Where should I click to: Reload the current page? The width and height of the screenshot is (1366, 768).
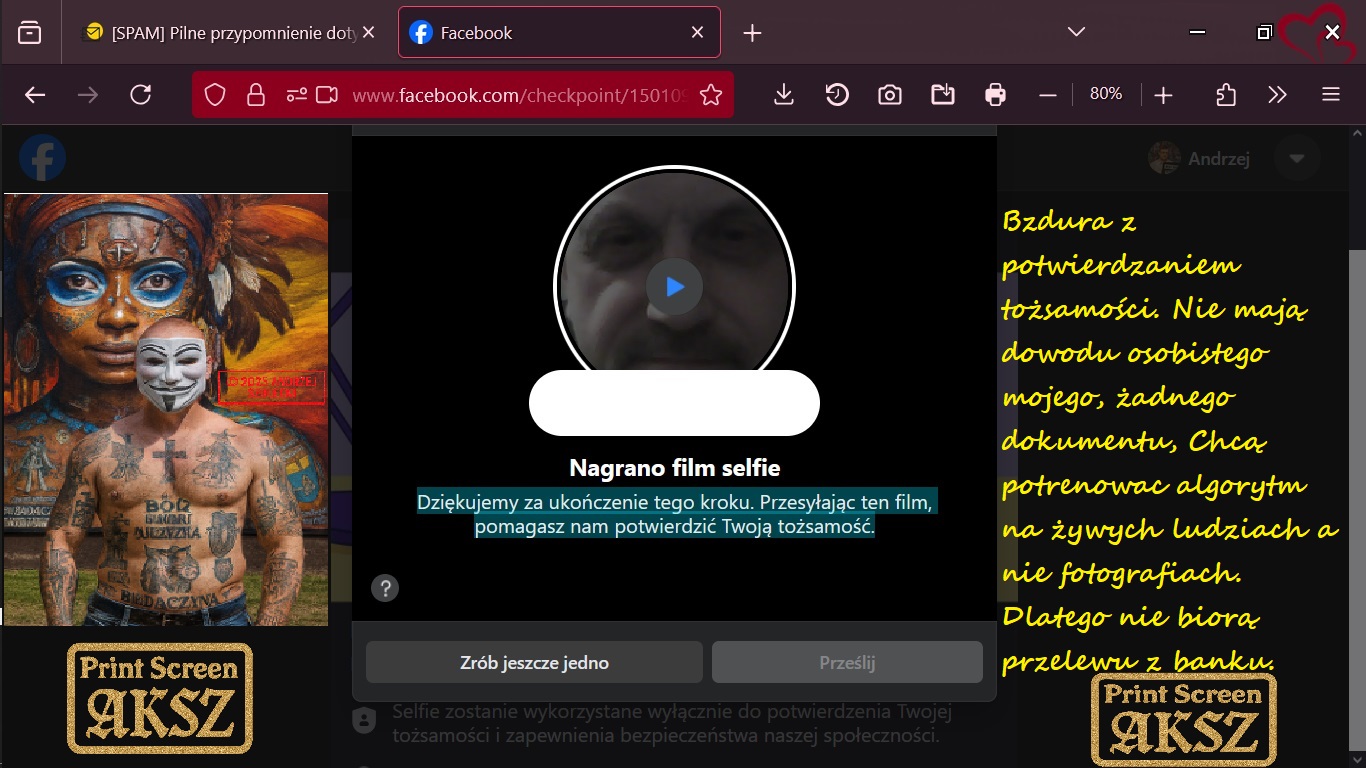point(141,95)
